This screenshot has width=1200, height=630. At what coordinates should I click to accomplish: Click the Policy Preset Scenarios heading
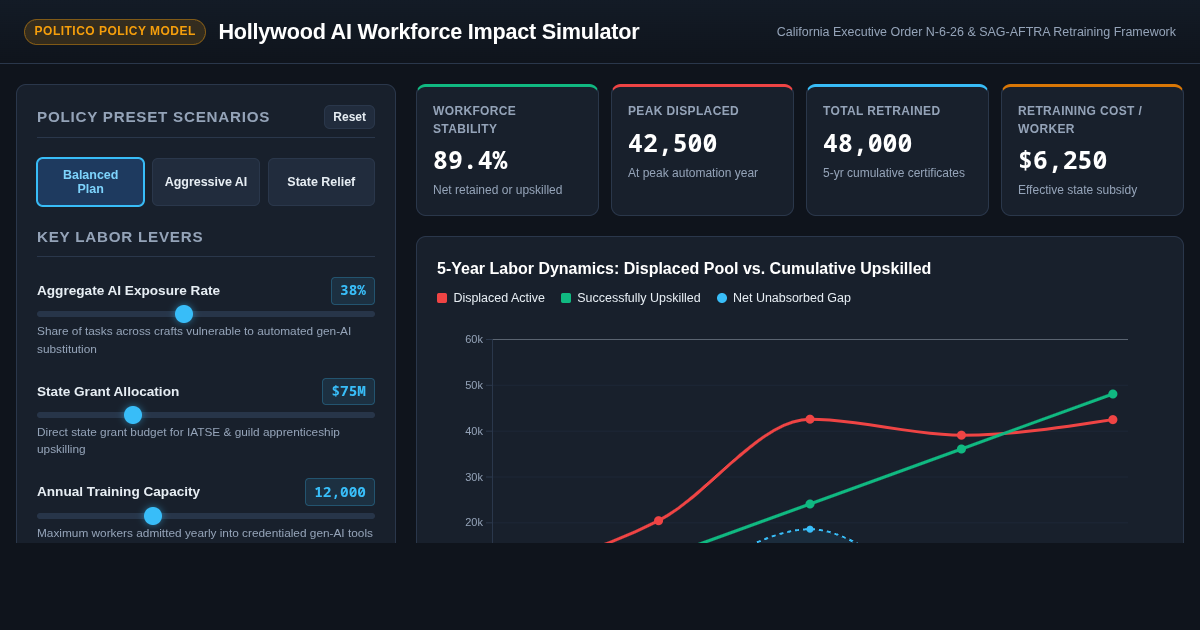click(x=153, y=117)
